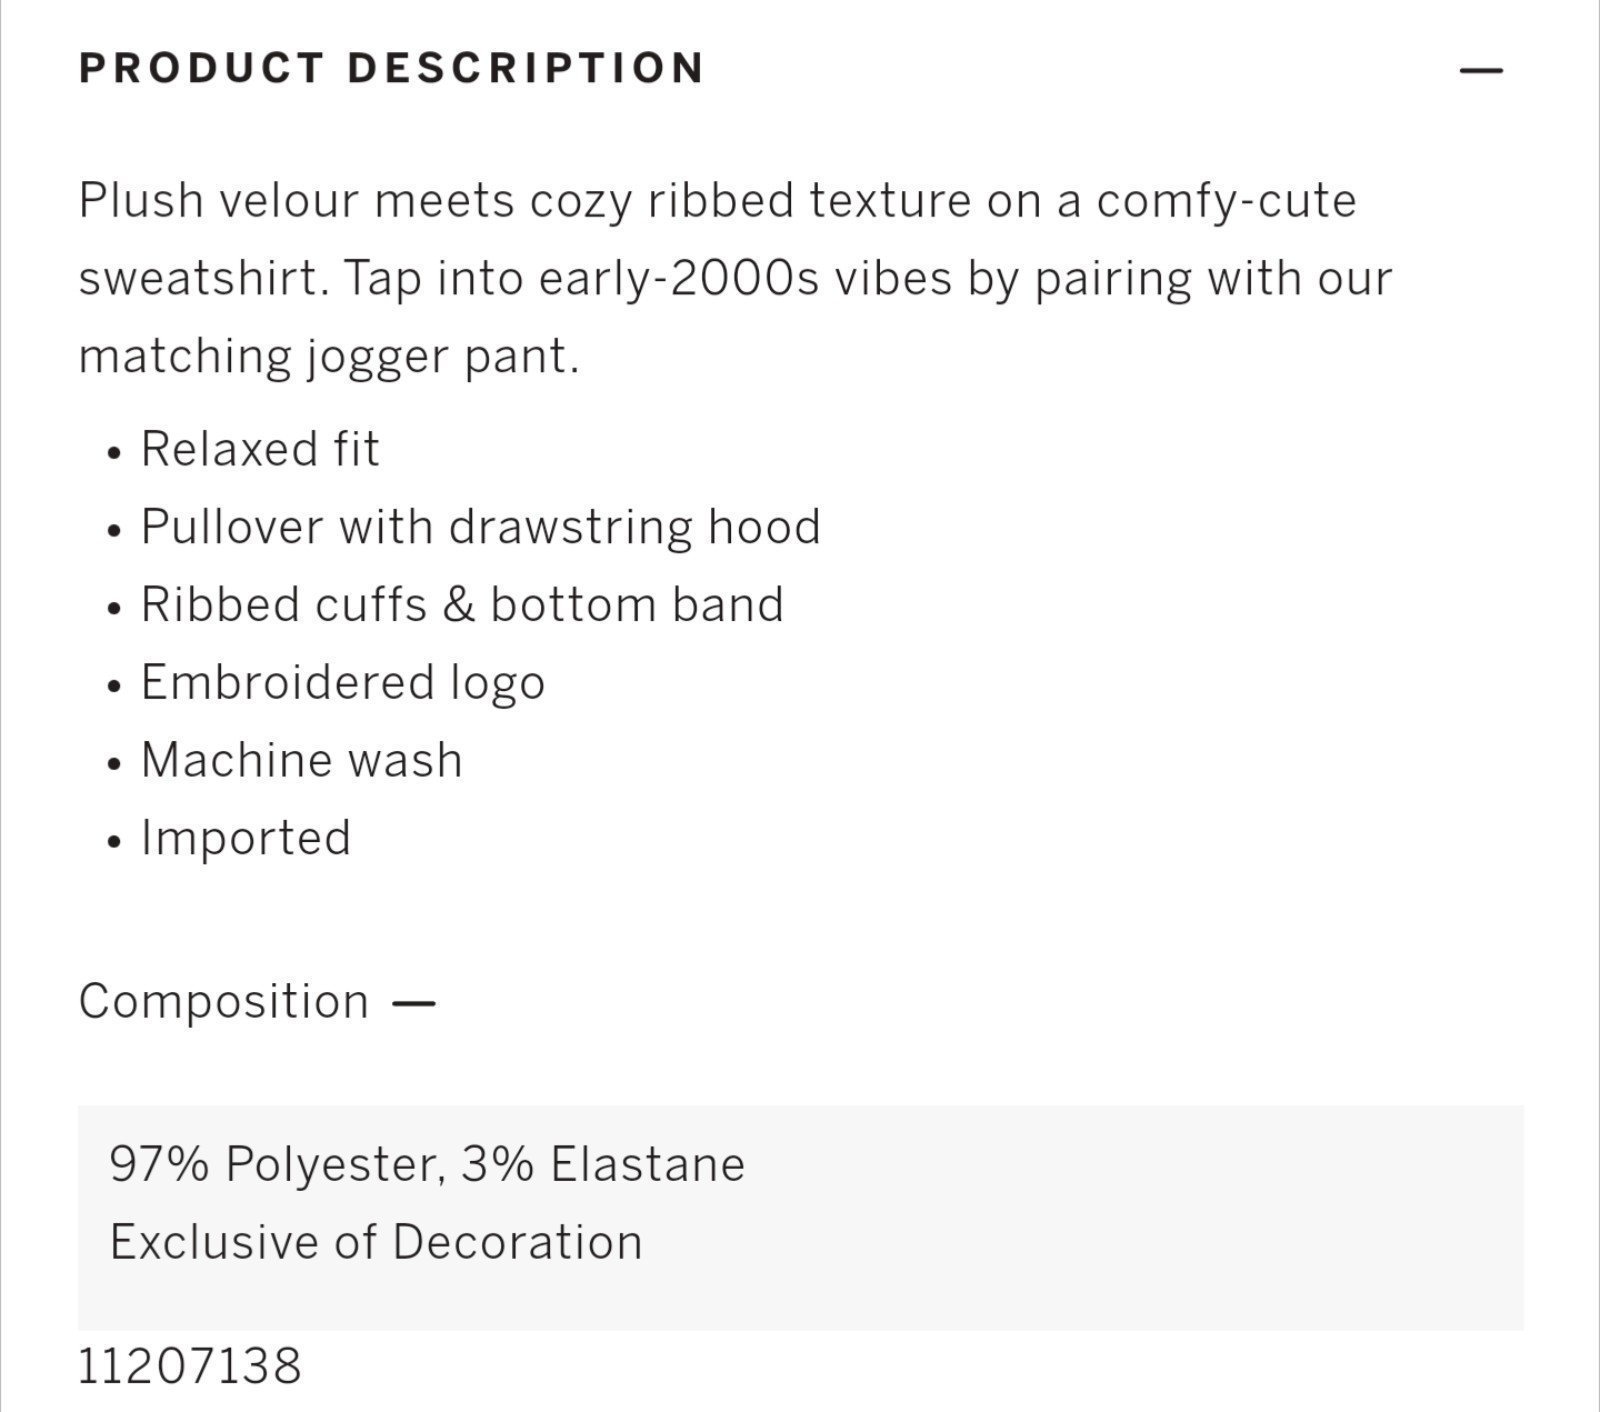Click the 'Embroidered logo' bullet item
Screen dimensions: 1600x1412
(343, 683)
